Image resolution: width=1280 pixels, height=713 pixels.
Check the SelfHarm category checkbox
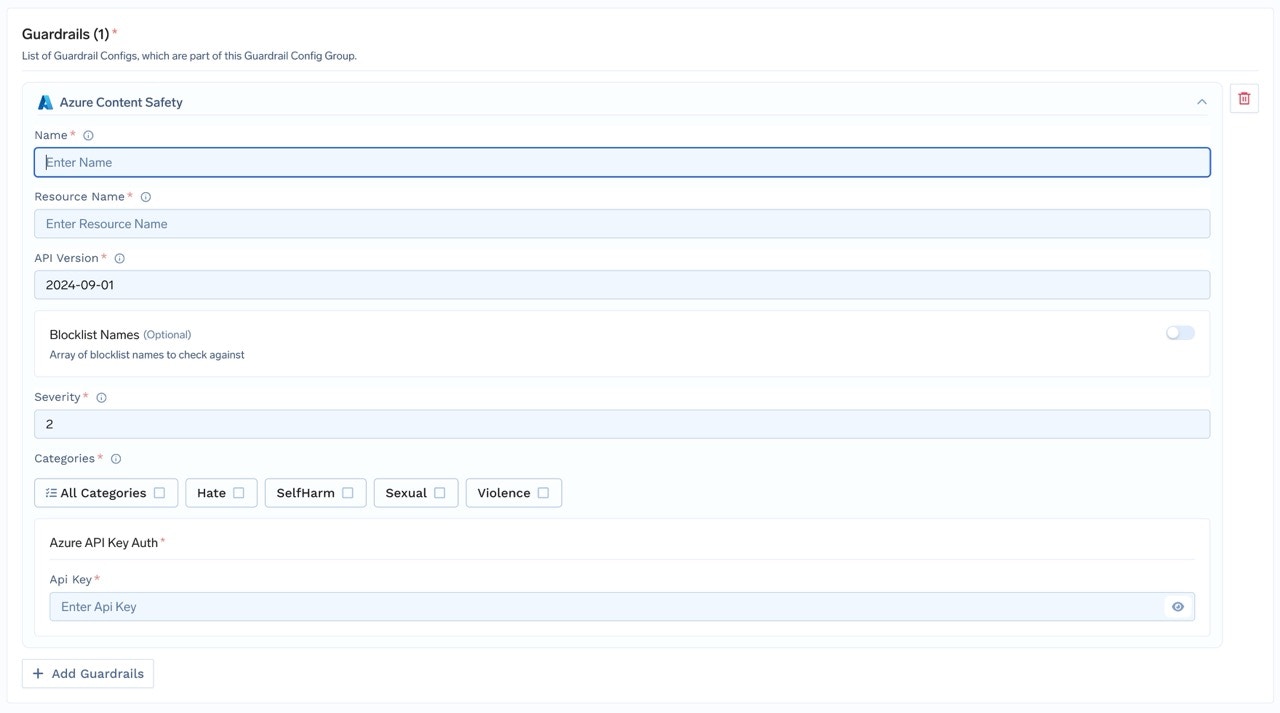click(347, 493)
